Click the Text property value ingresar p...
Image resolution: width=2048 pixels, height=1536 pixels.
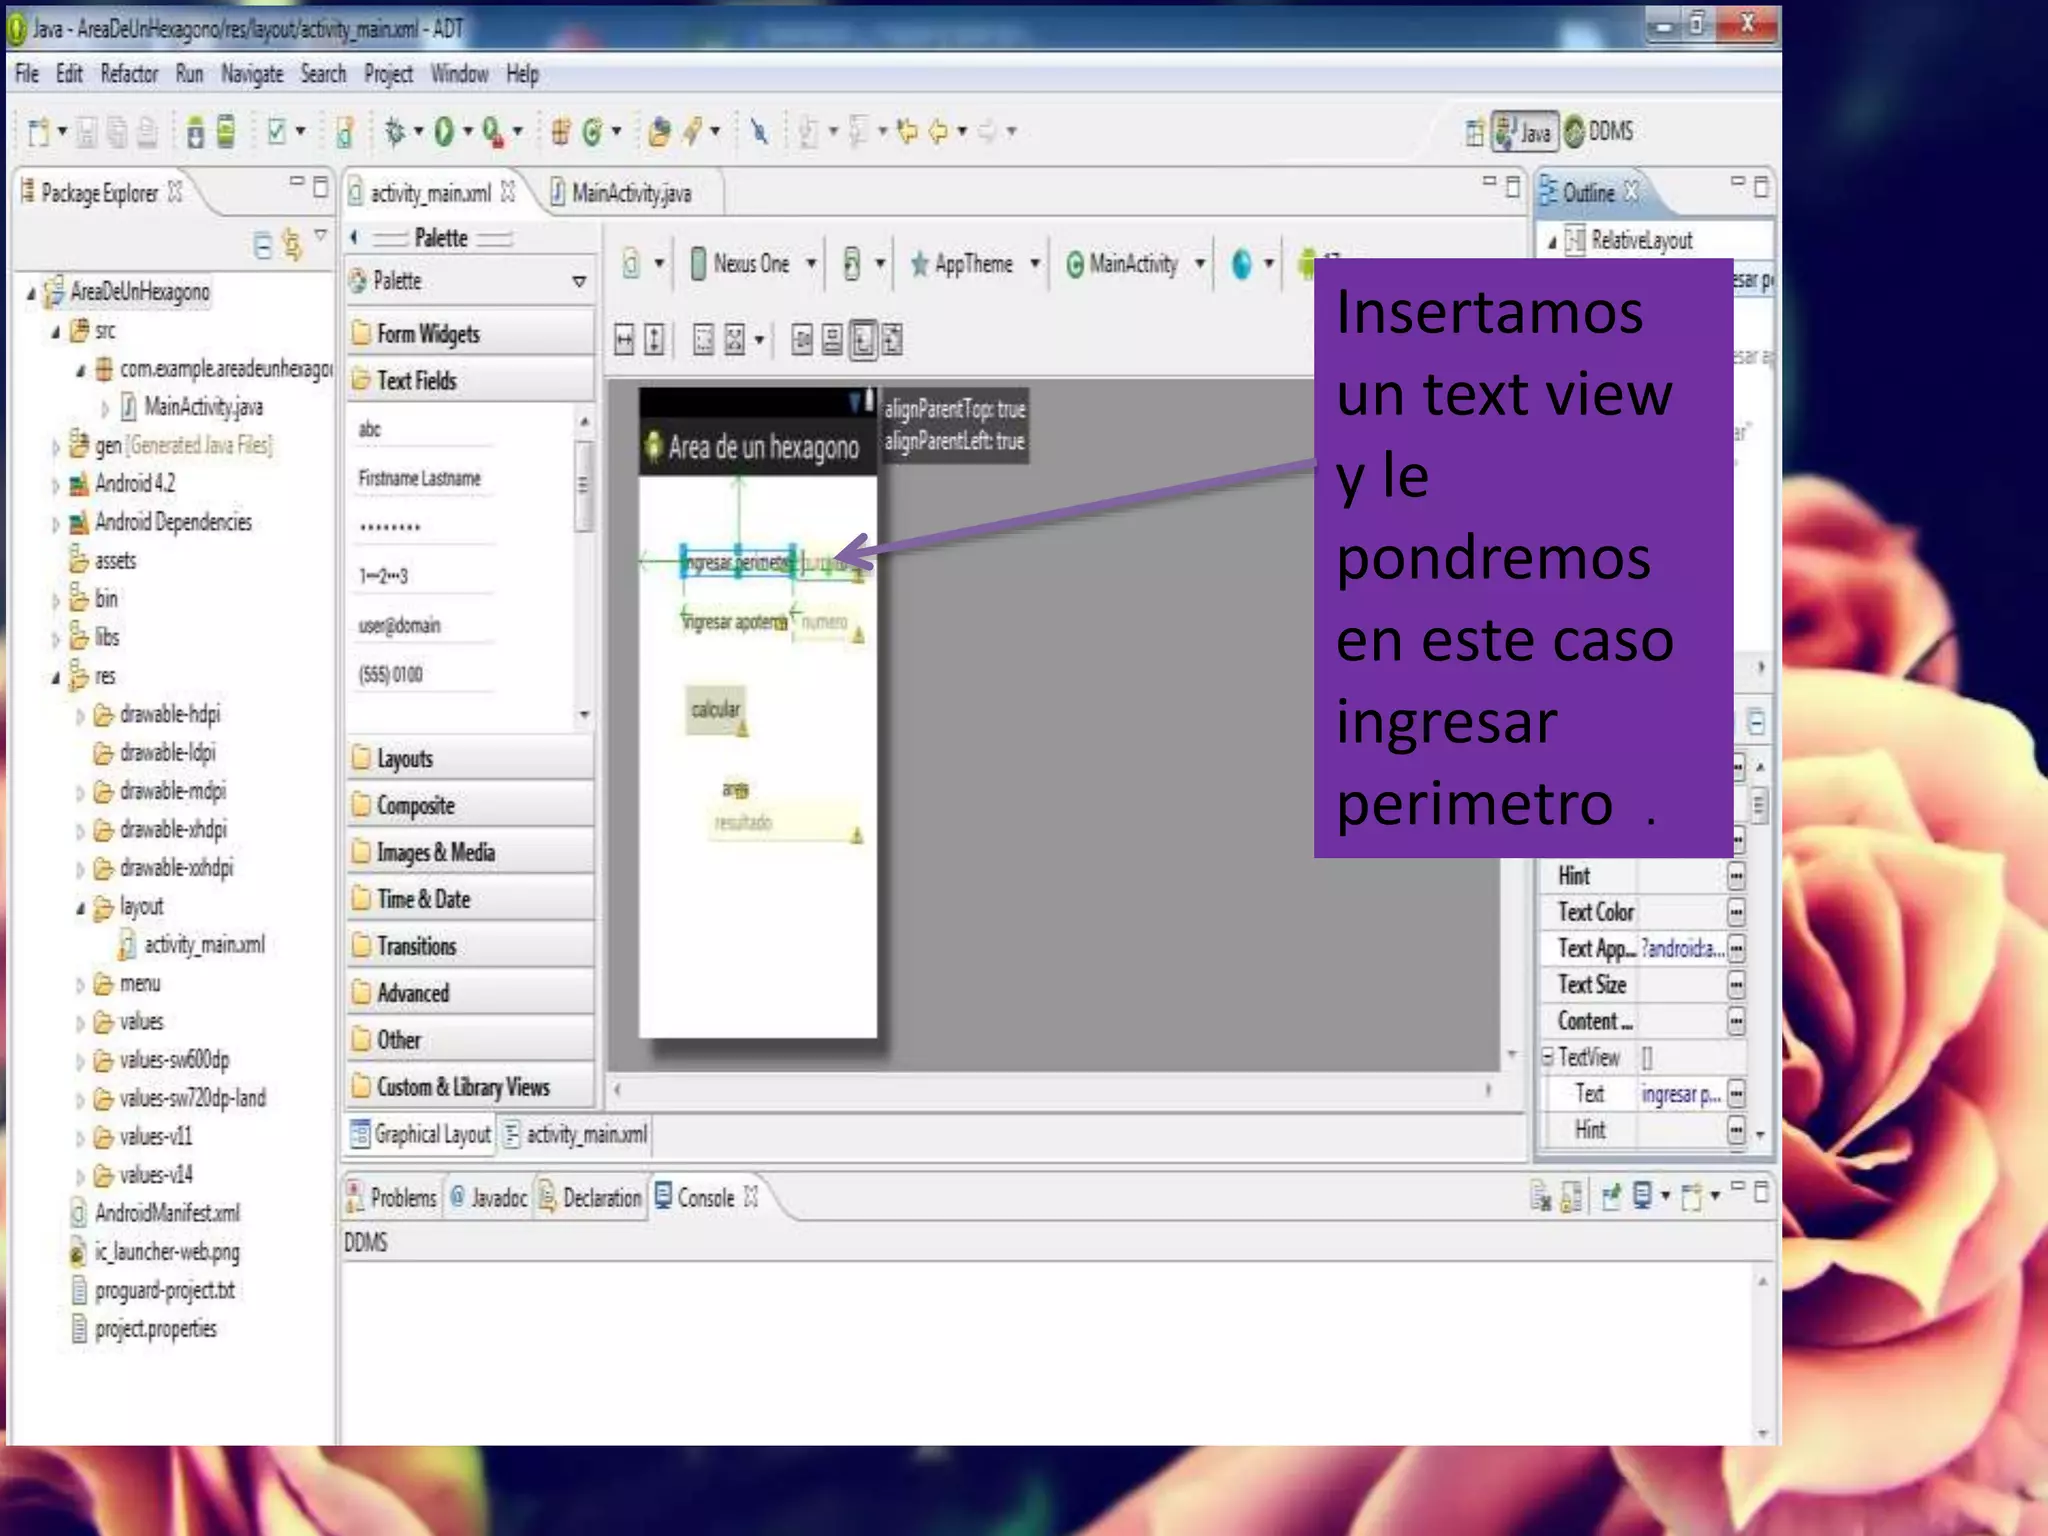click(x=1681, y=1095)
